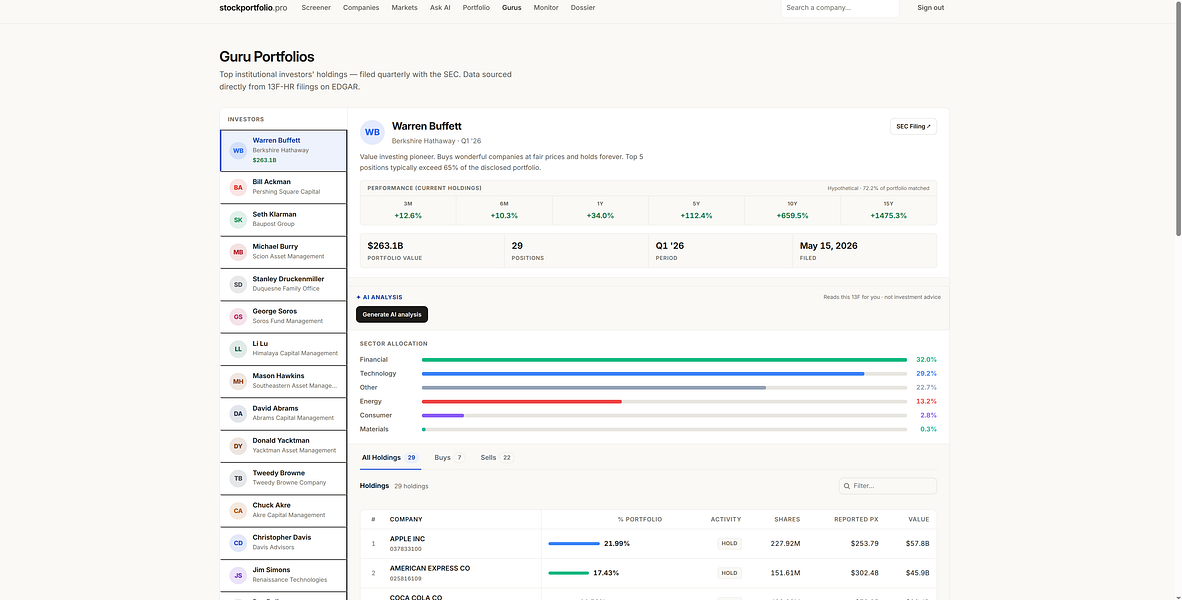Click Chuck Akre's CA avatar

(x=238, y=510)
